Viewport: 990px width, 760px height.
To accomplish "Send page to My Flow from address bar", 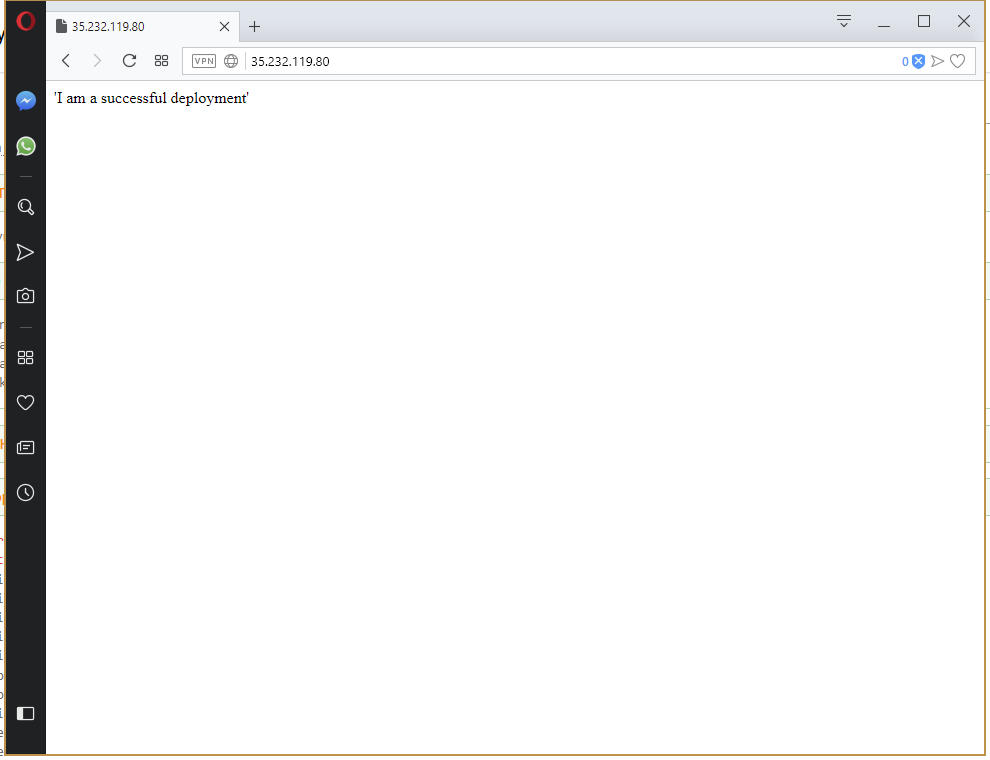I will 938,61.
